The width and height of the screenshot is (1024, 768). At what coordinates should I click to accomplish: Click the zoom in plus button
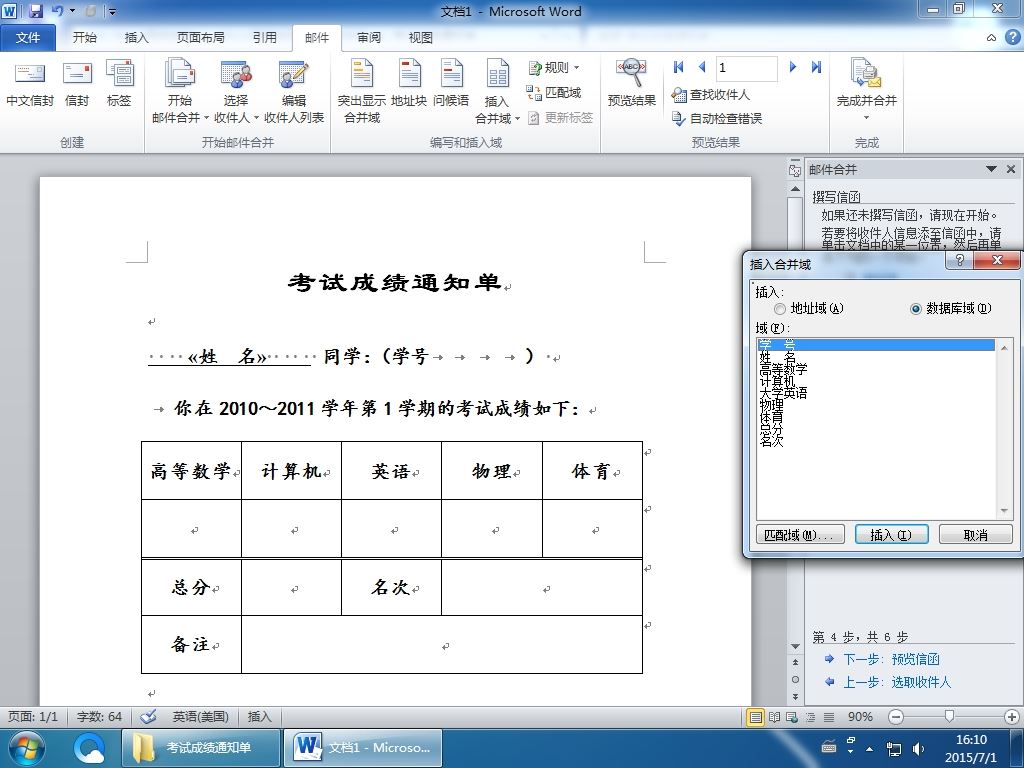pos(1012,717)
